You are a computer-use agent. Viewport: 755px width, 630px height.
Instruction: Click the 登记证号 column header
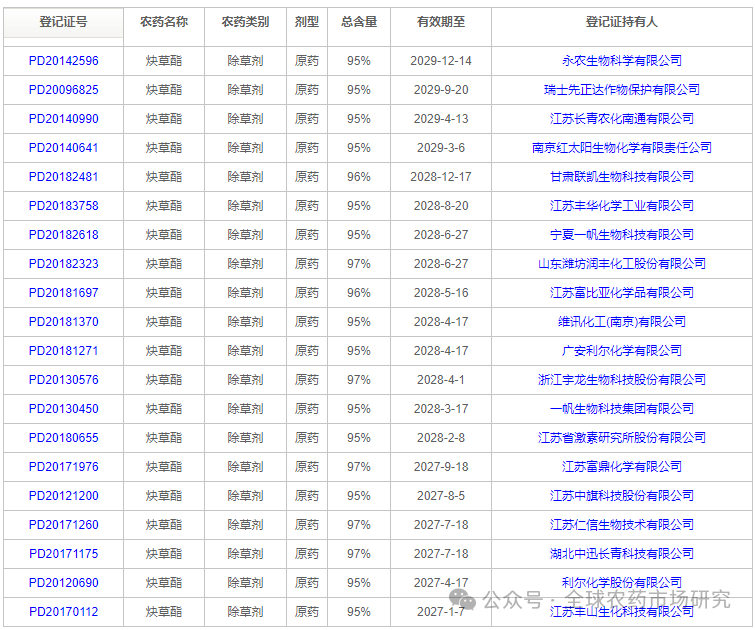coord(64,22)
